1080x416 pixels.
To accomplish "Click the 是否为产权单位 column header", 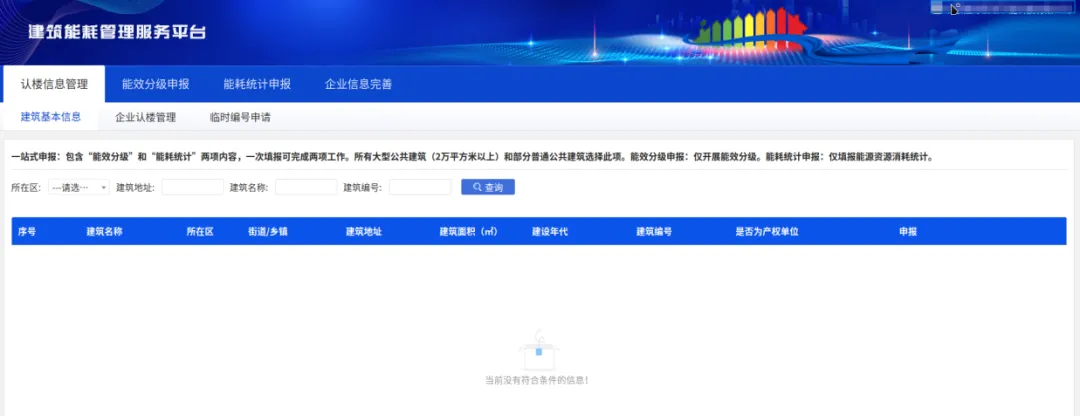I will click(x=767, y=231).
